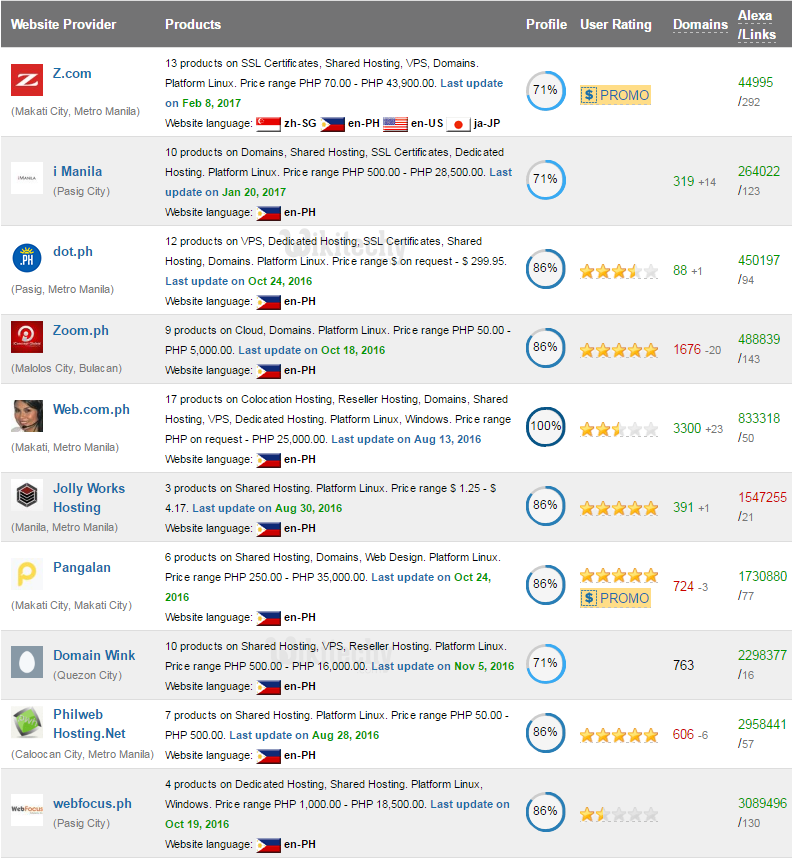
Task: Click Zoom.ph's five-star user rating
Action: 618,350
